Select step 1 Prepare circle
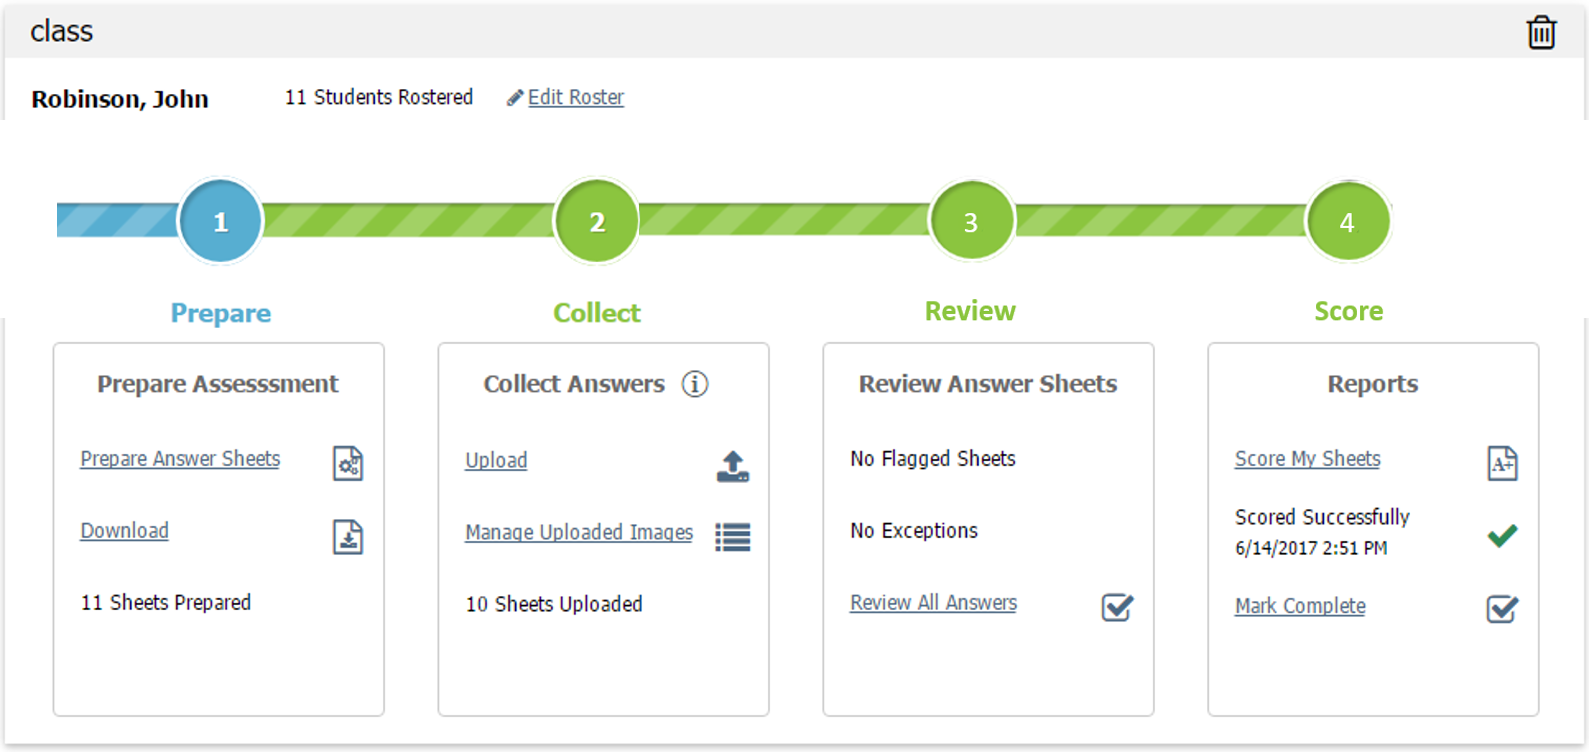This screenshot has height=752, width=1589. tap(221, 221)
